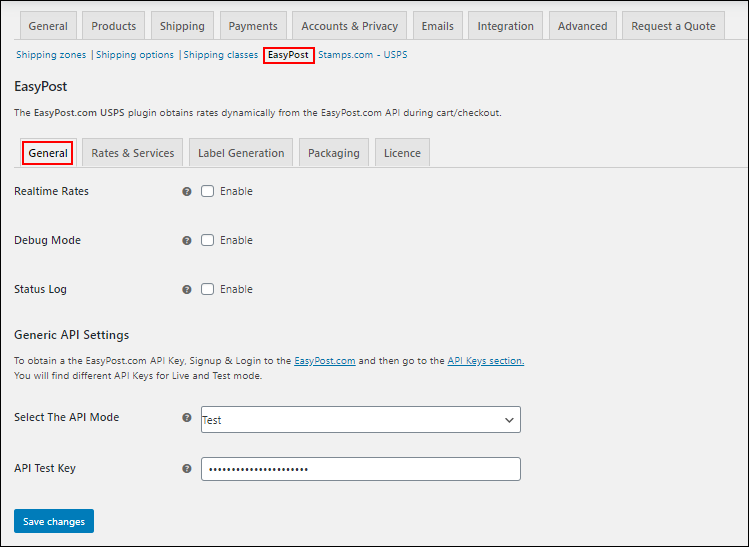The width and height of the screenshot is (749, 547).
Task: Go to Shipping zones
Action: (x=51, y=54)
